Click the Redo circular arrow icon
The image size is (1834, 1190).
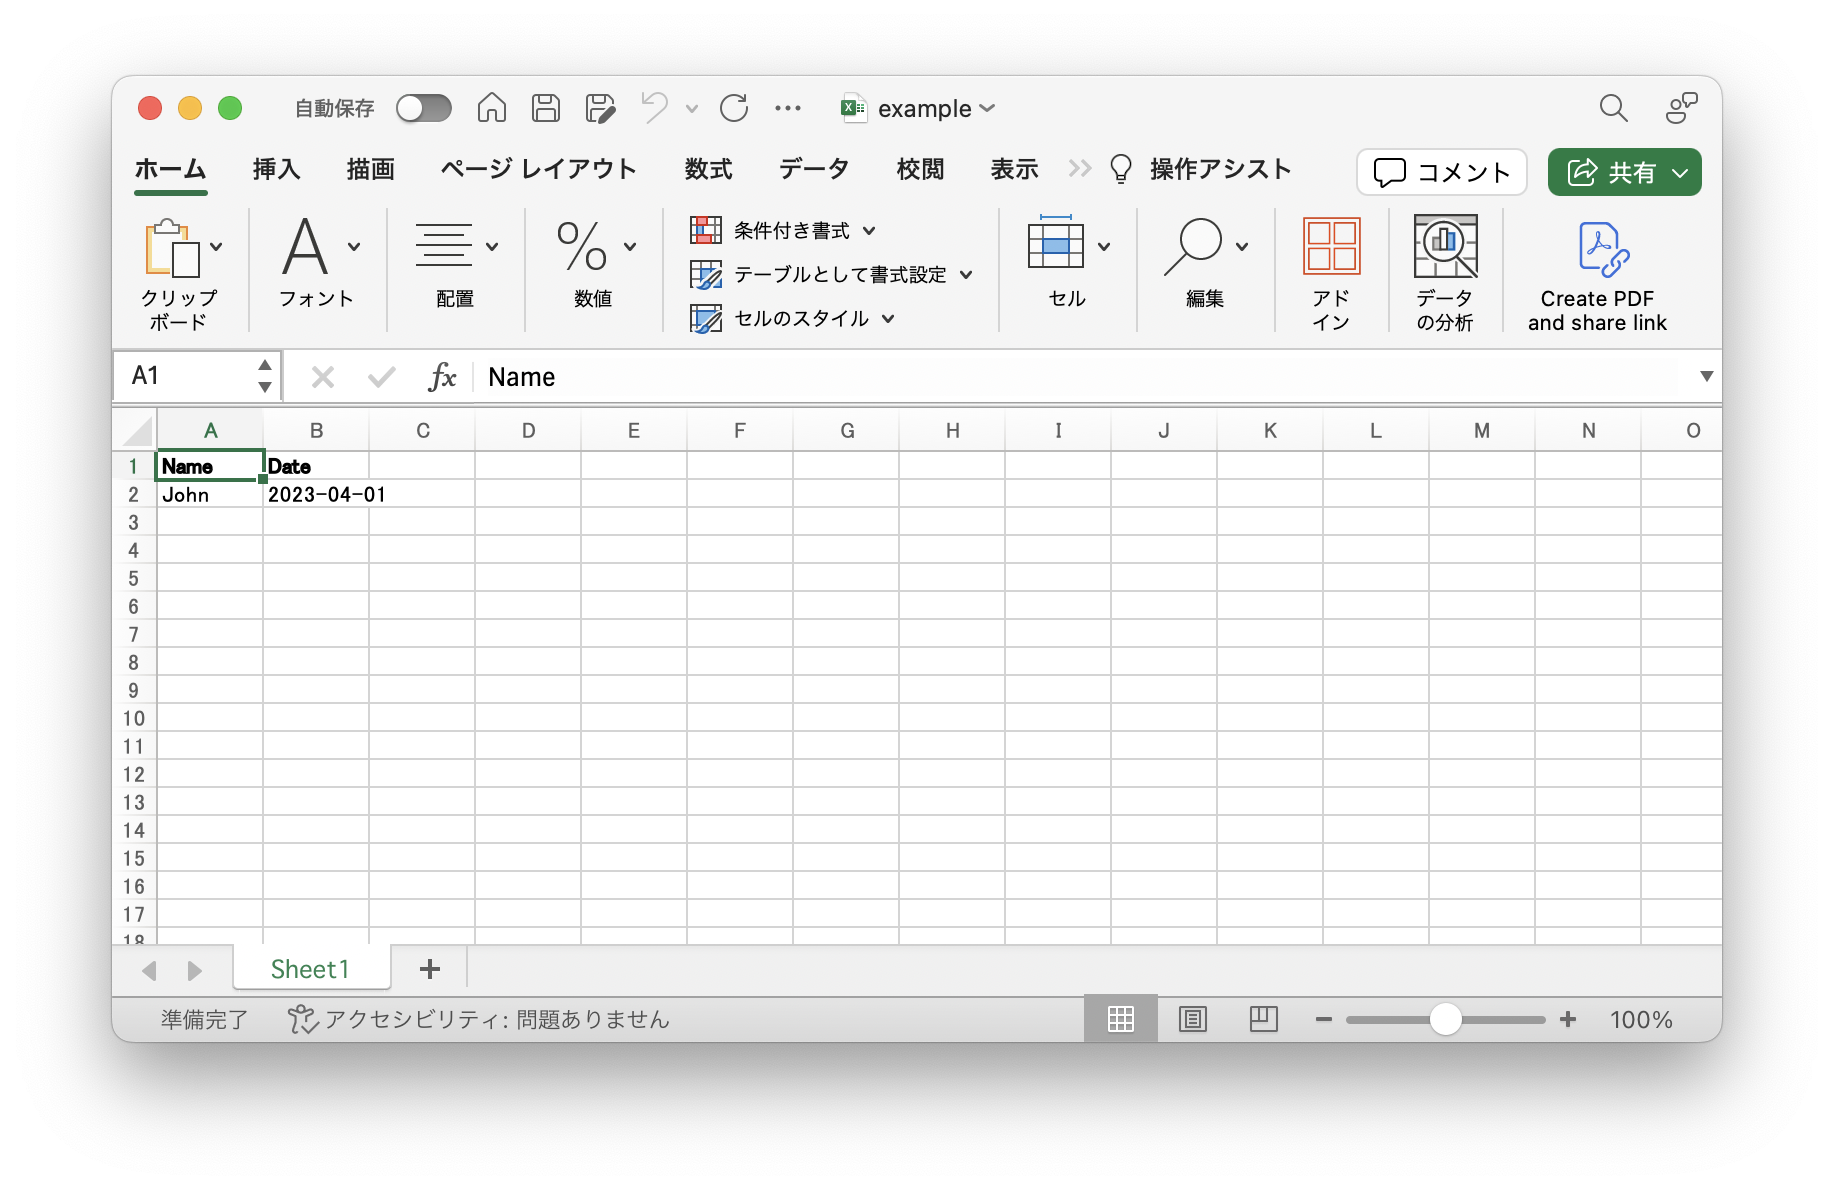tap(734, 107)
